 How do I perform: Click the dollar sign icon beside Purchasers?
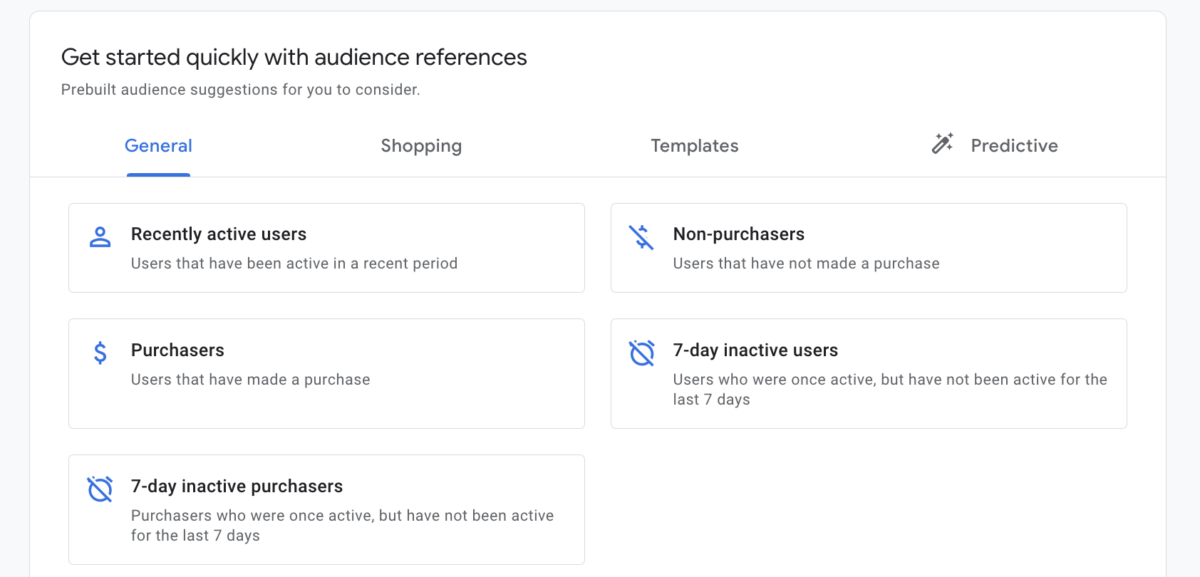click(99, 353)
